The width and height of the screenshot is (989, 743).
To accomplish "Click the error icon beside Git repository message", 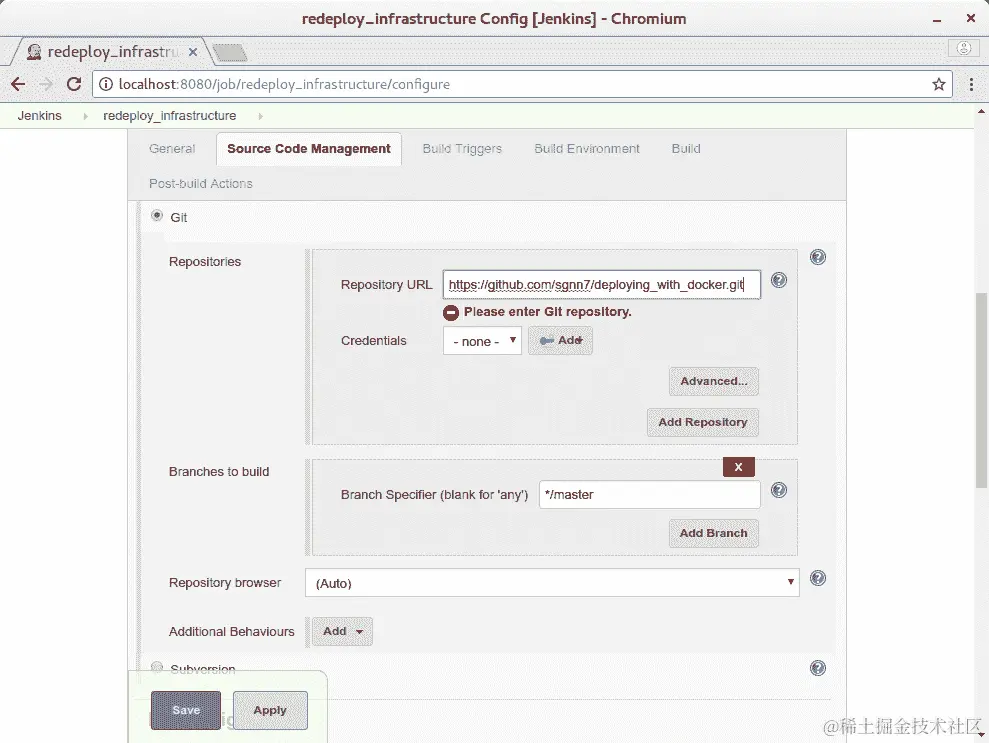I will coord(450,312).
